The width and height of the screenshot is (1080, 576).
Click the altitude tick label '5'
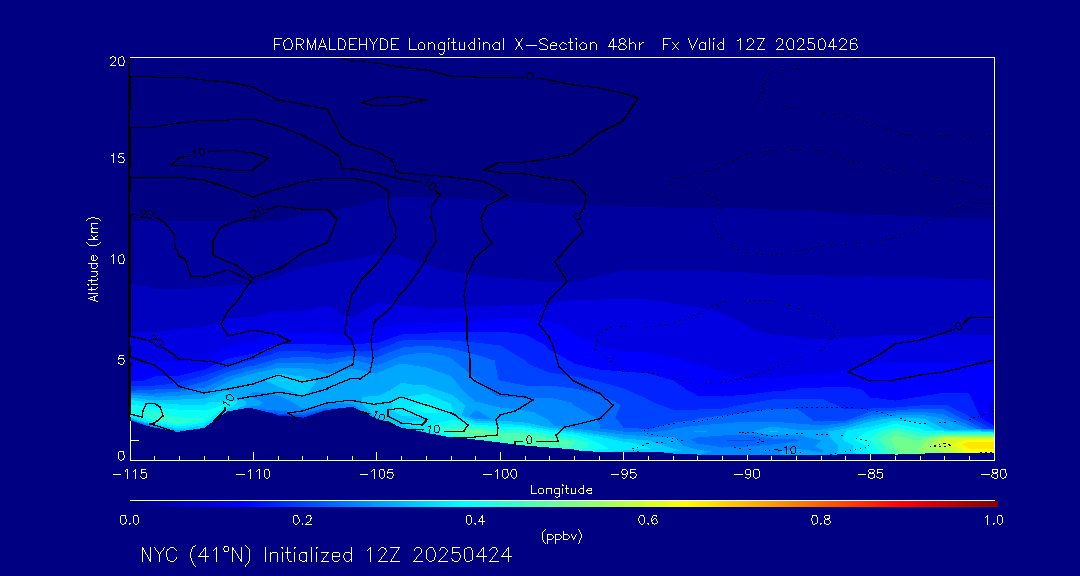(x=121, y=358)
